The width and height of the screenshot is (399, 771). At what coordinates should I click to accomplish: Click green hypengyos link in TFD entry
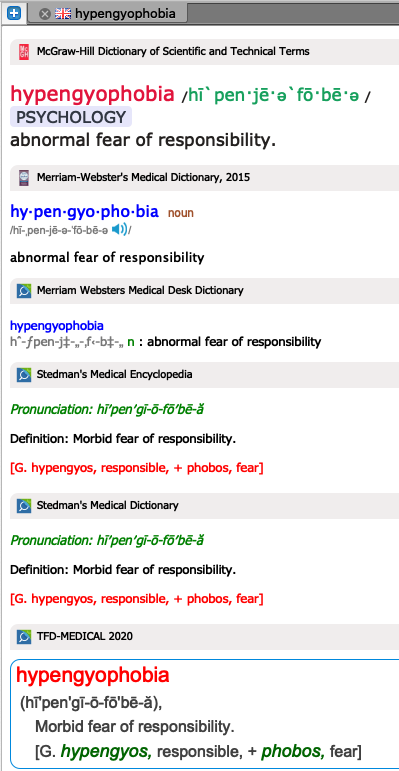(106, 751)
